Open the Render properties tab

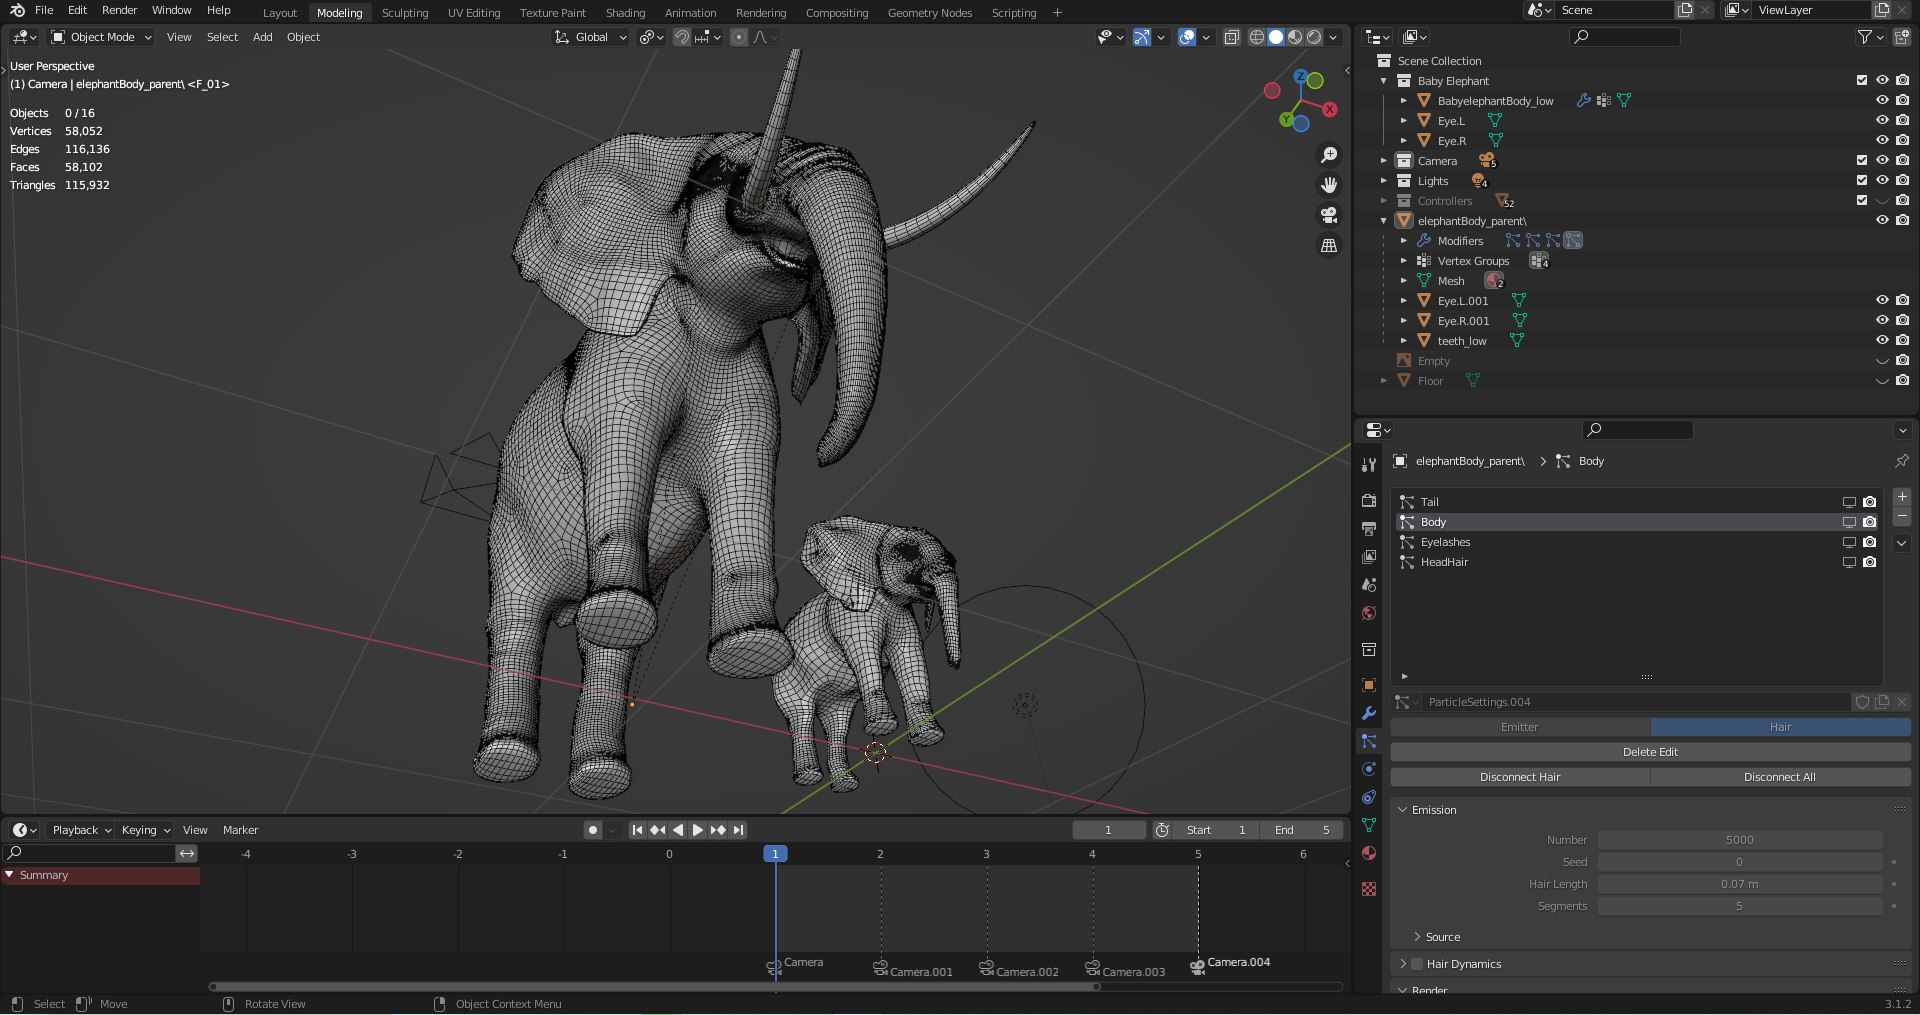(1369, 500)
